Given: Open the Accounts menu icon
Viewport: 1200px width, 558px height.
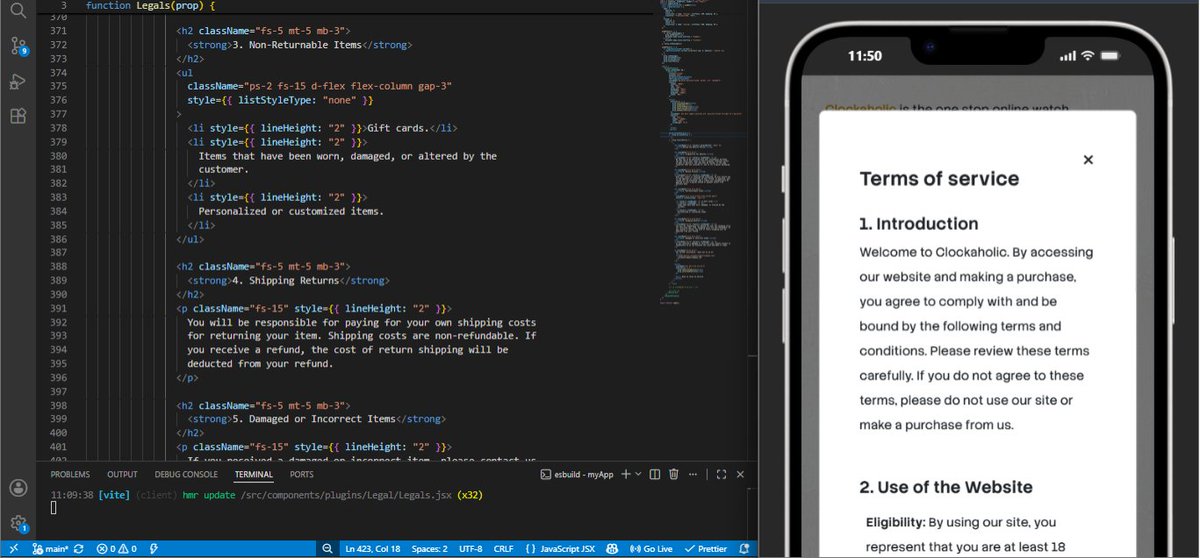Looking at the screenshot, I should [x=17, y=488].
